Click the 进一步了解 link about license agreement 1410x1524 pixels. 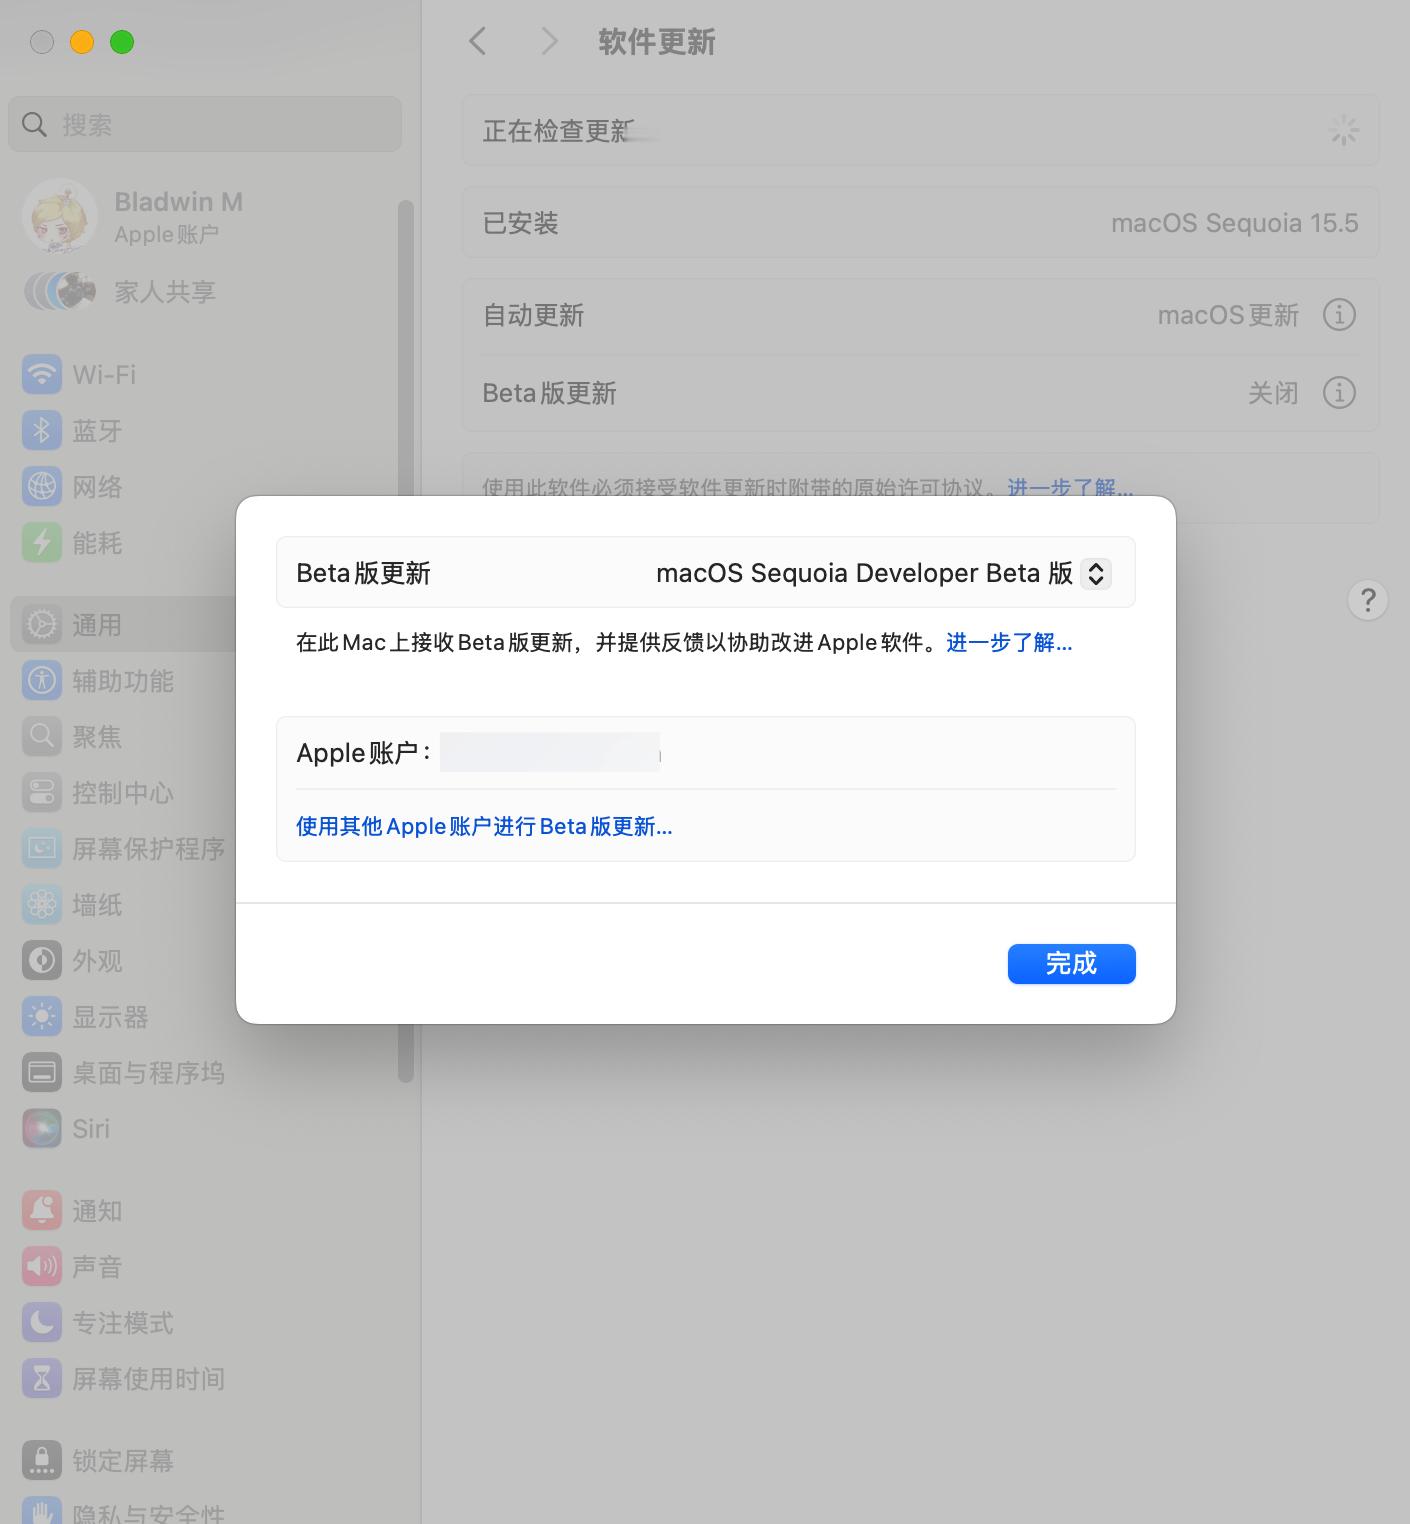click(1069, 487)
